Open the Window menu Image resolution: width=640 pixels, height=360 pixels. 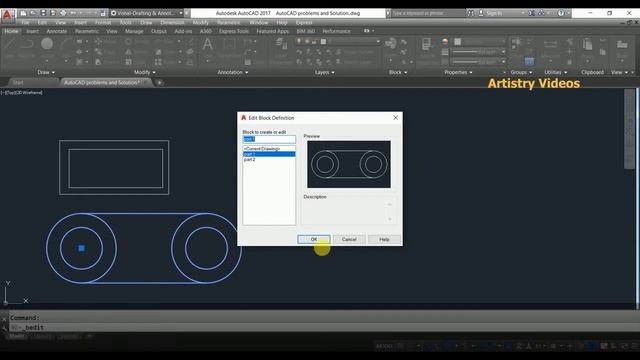259,22
